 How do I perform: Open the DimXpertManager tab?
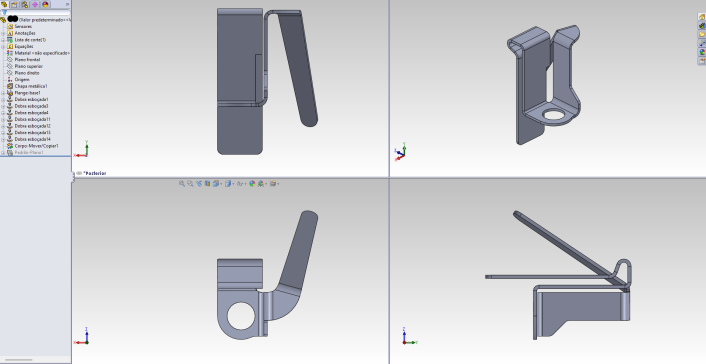click(35, 5)
